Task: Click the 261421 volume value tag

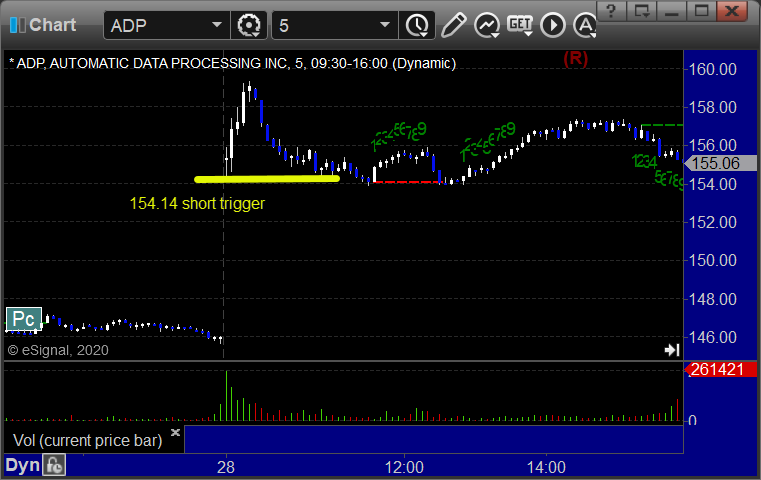Action: tap(721, 369)
